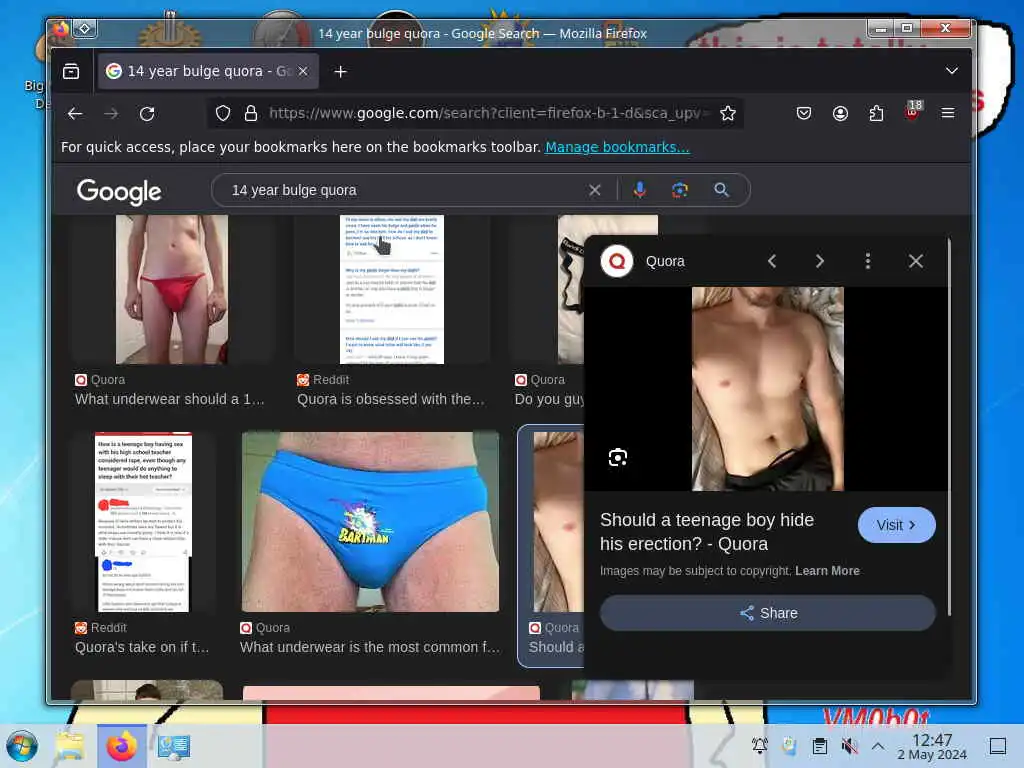Close the image preview panel
The width and height of the screenshot is (1024, 768).
click(x=916, y=261)
